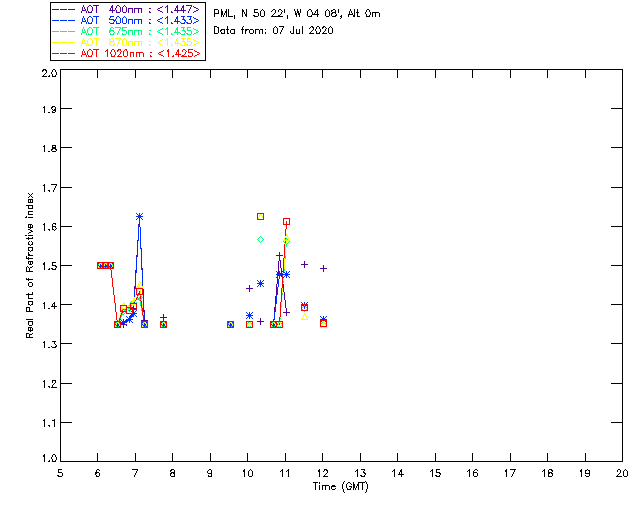Click the purple plus marker at 12 GMT
Image resolution: width=640 pixels, height=512 pixels.
pos(323,269)
